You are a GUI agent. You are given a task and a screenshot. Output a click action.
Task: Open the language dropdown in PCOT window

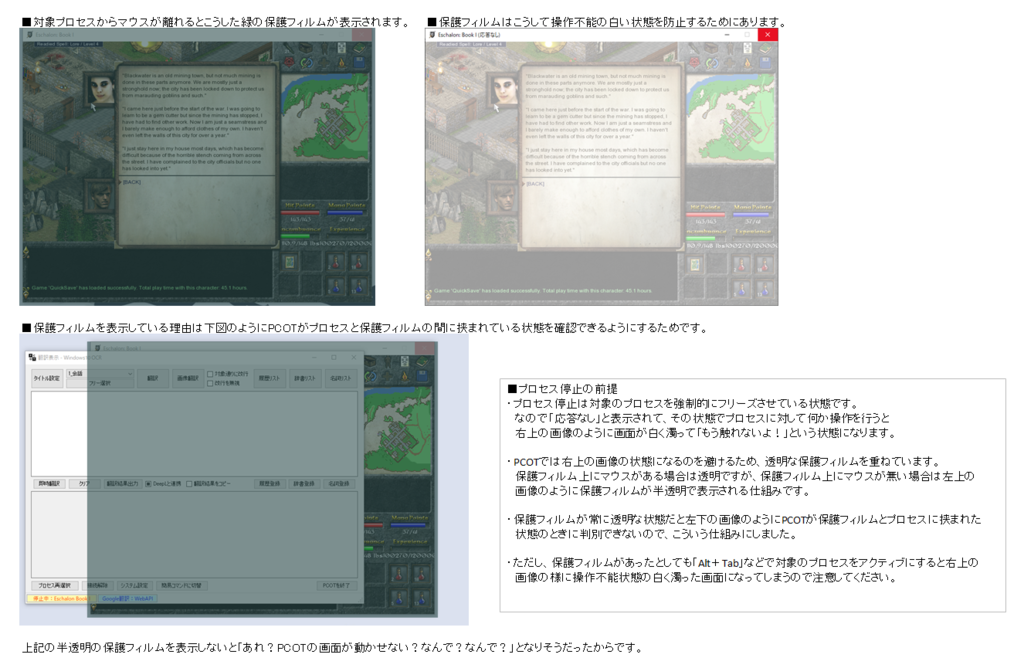click(100, 374)
